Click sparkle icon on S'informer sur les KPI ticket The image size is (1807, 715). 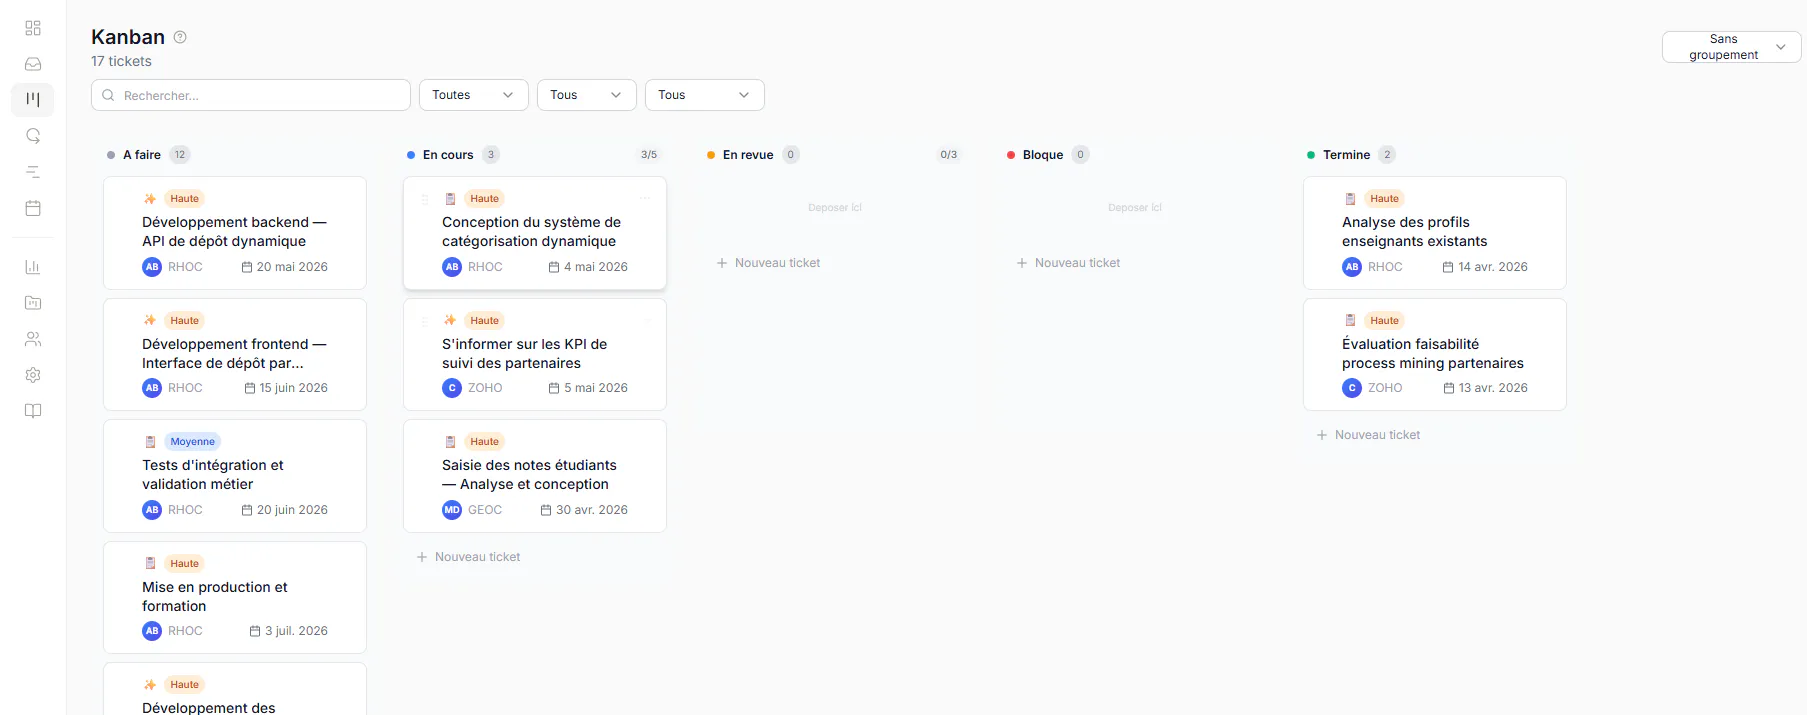(x=450, y=320)
